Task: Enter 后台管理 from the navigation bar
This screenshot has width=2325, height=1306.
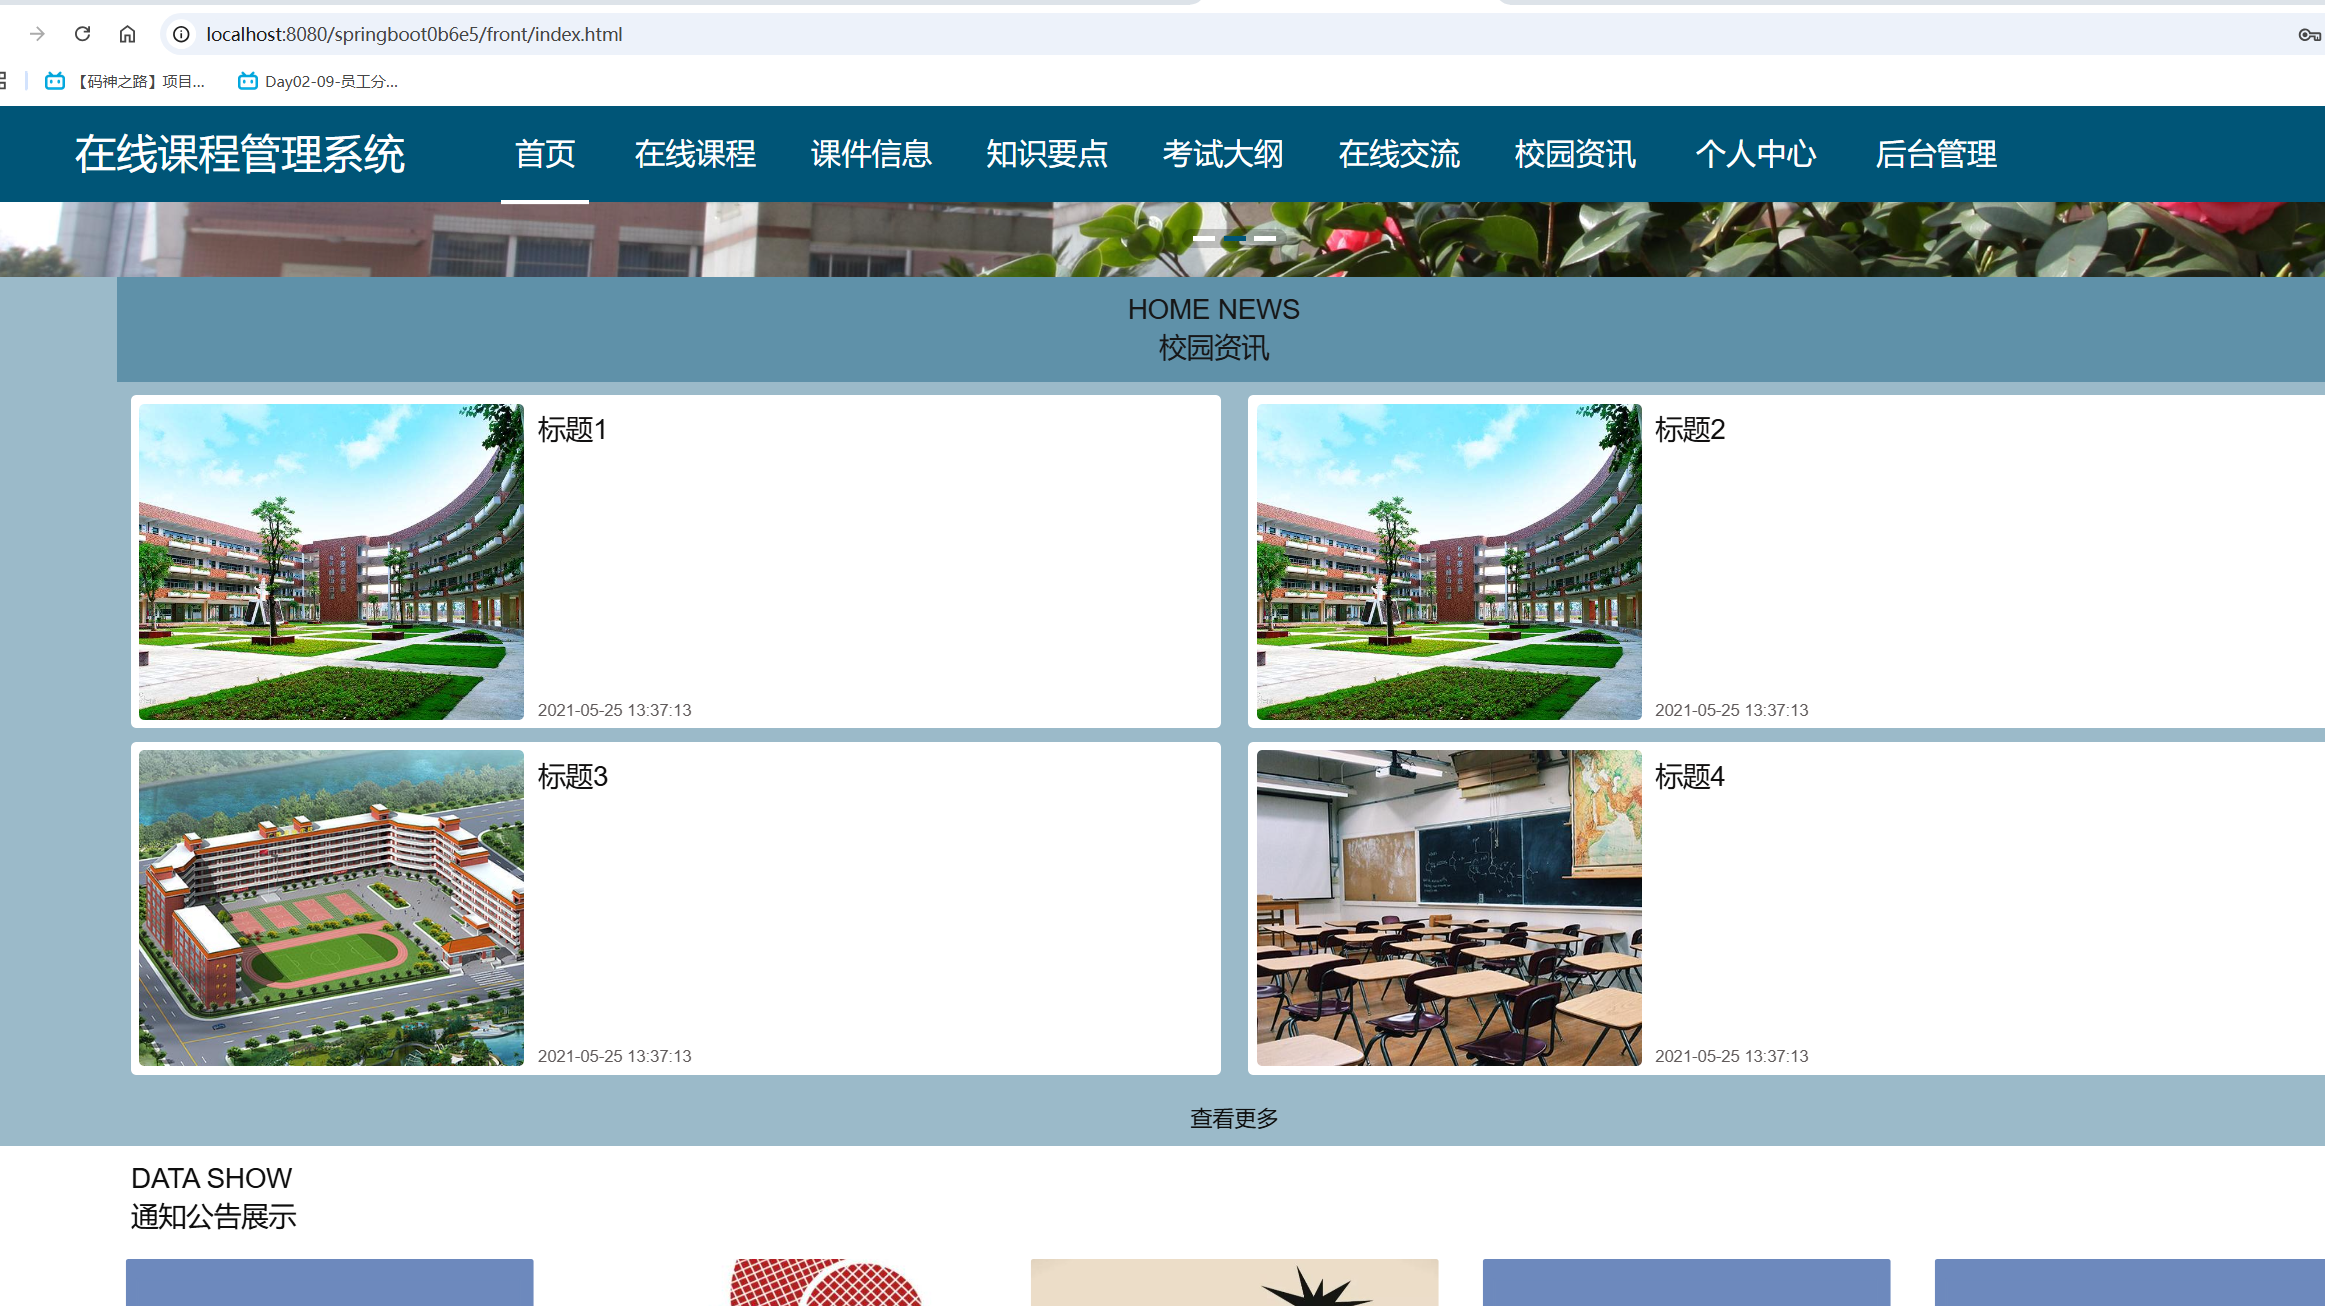Action: point(1935,154)
